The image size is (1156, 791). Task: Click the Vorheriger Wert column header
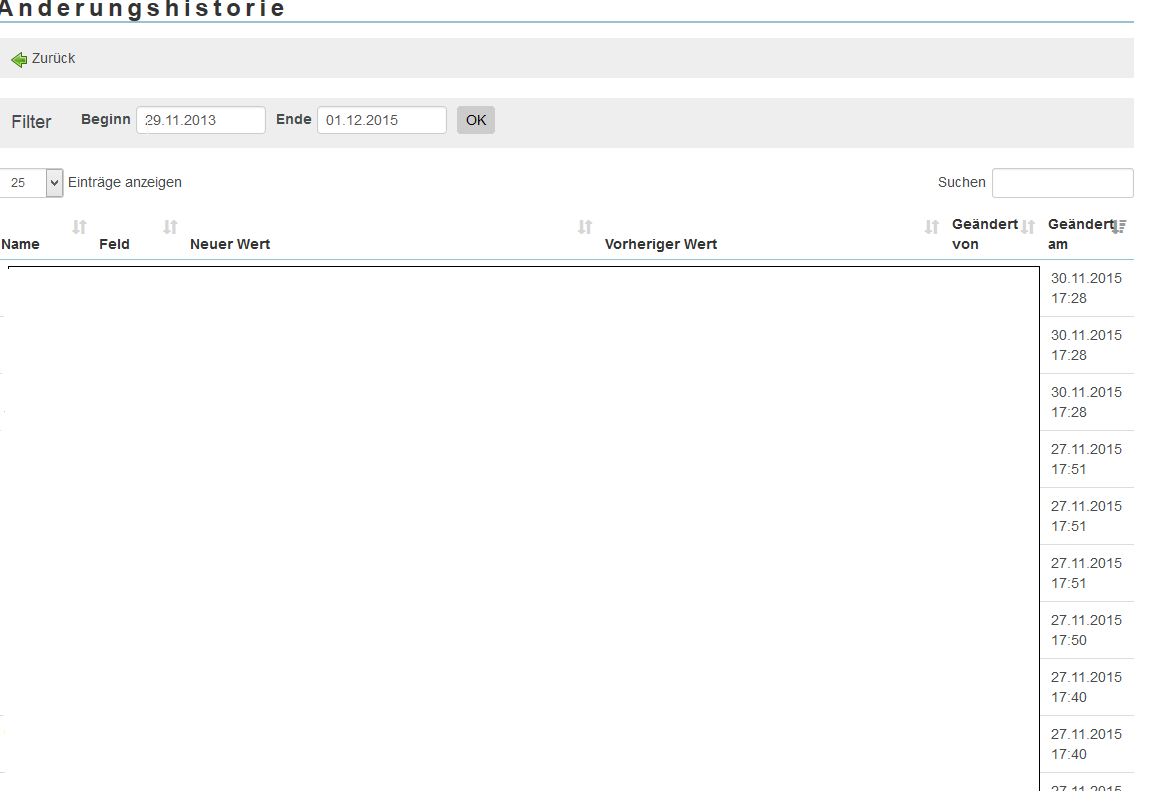click(x=661, y=244)
